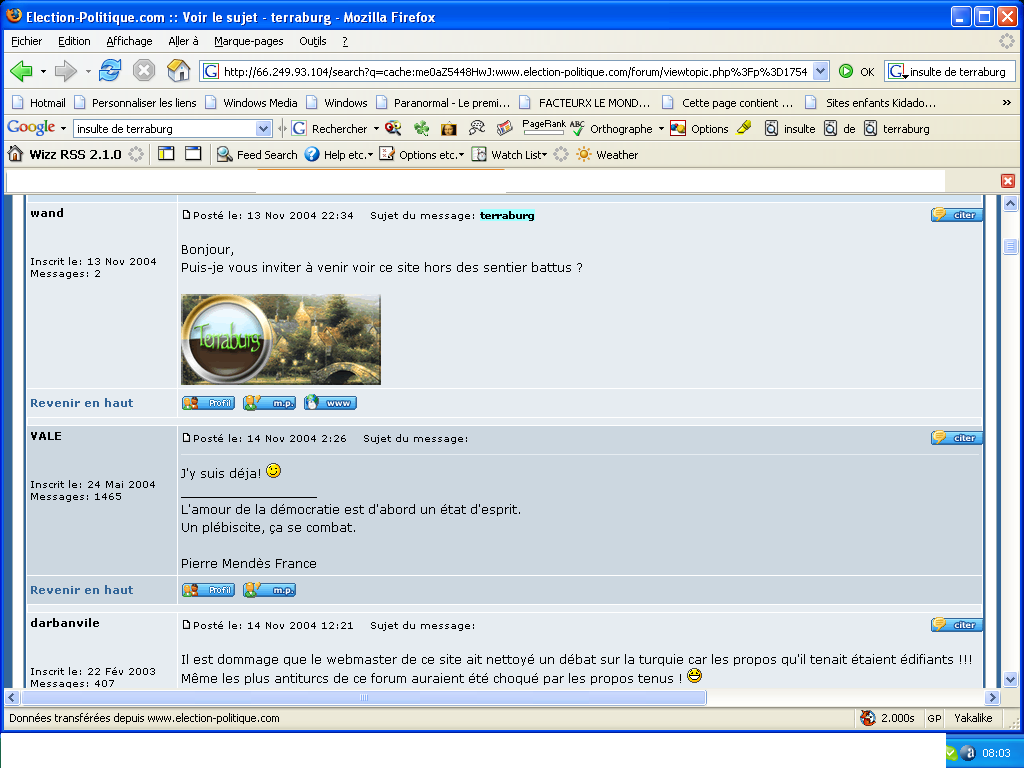Click the horizontal scrollbar thumb
This screenshot has height=768, width=1024.
coord(364,697)
